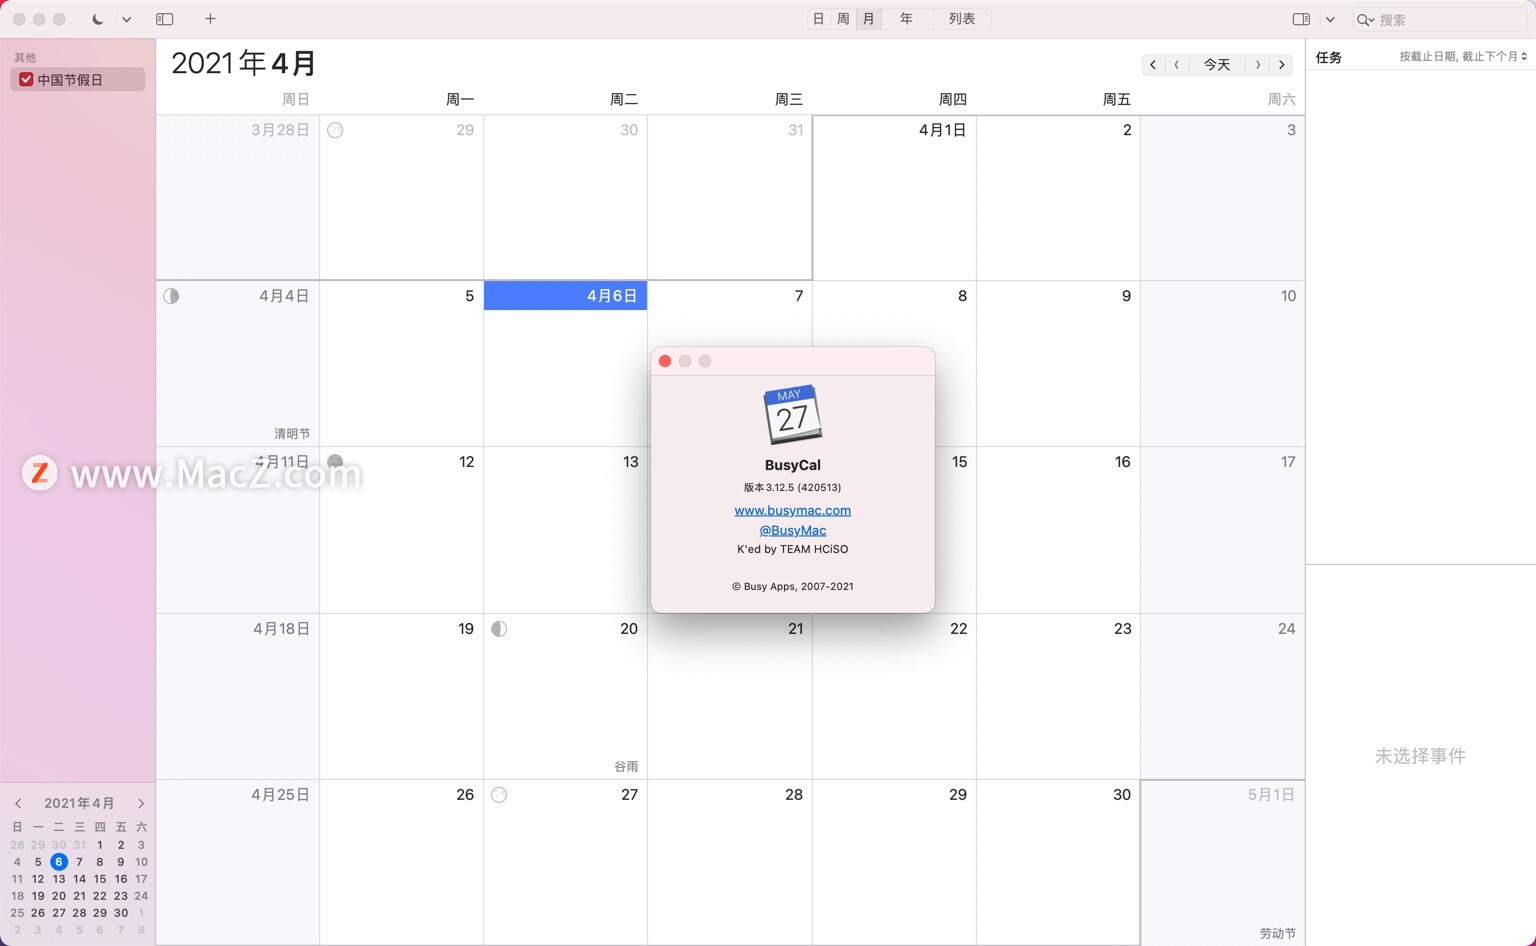Select the highlighted 4月6日 day cell header
This screenshot has height=946, width=1536.
[565, 296]
